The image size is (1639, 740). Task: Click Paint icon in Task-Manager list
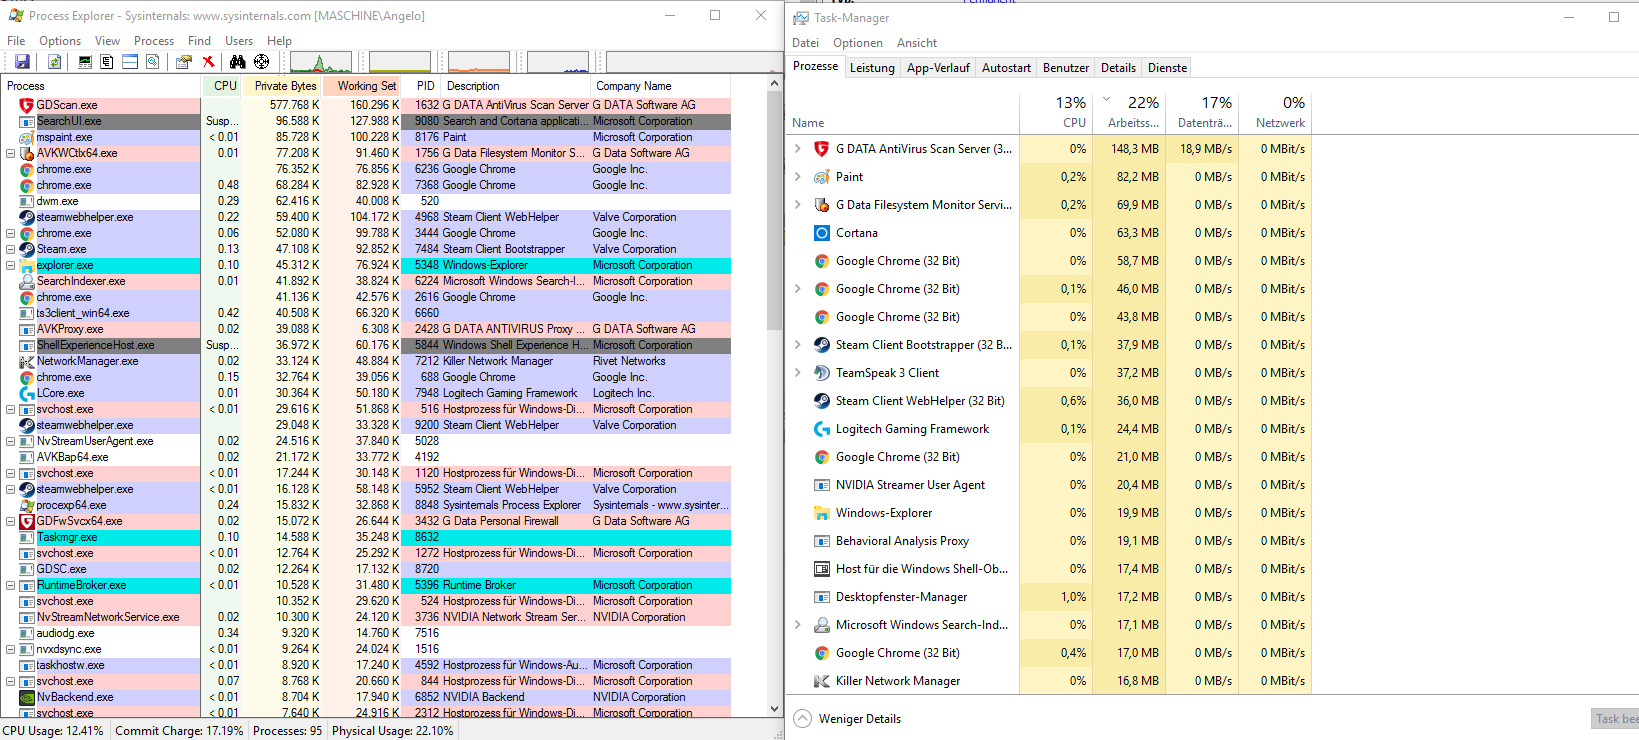pos(822,177)
